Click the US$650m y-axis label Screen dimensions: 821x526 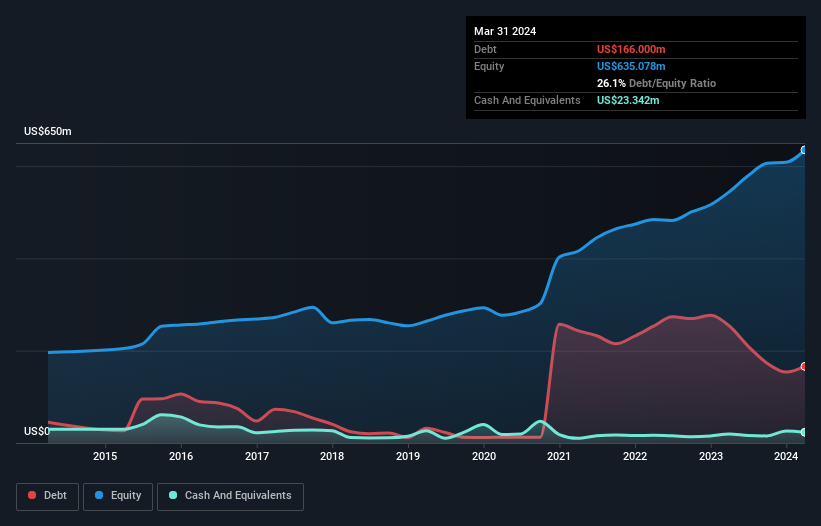pyautogui.click(x=48, y=131)
